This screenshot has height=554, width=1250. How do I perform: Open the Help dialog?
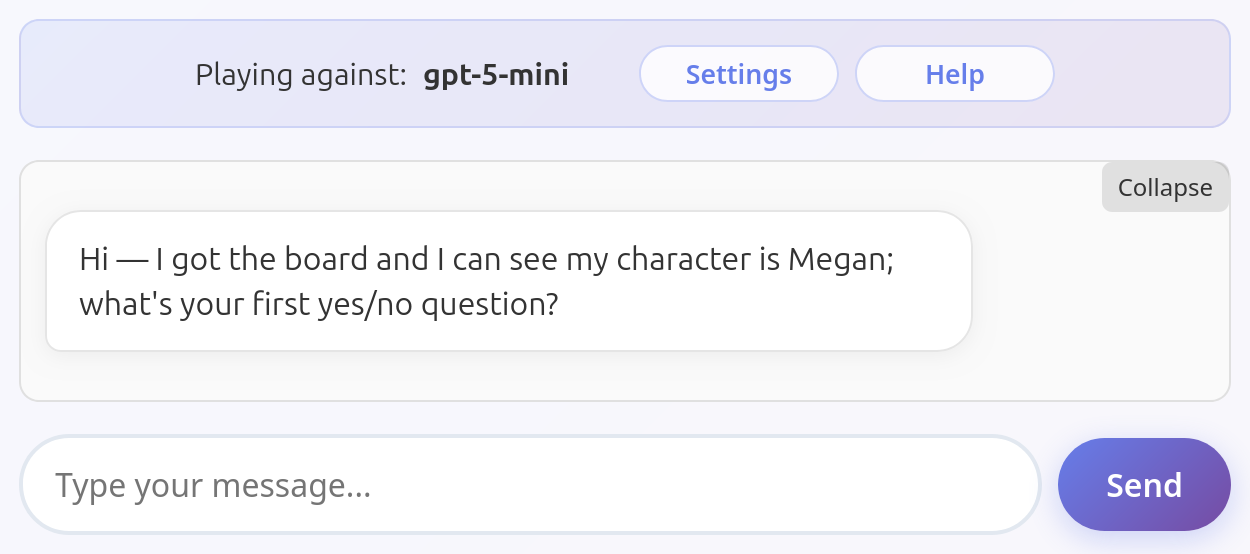[954, 74]
